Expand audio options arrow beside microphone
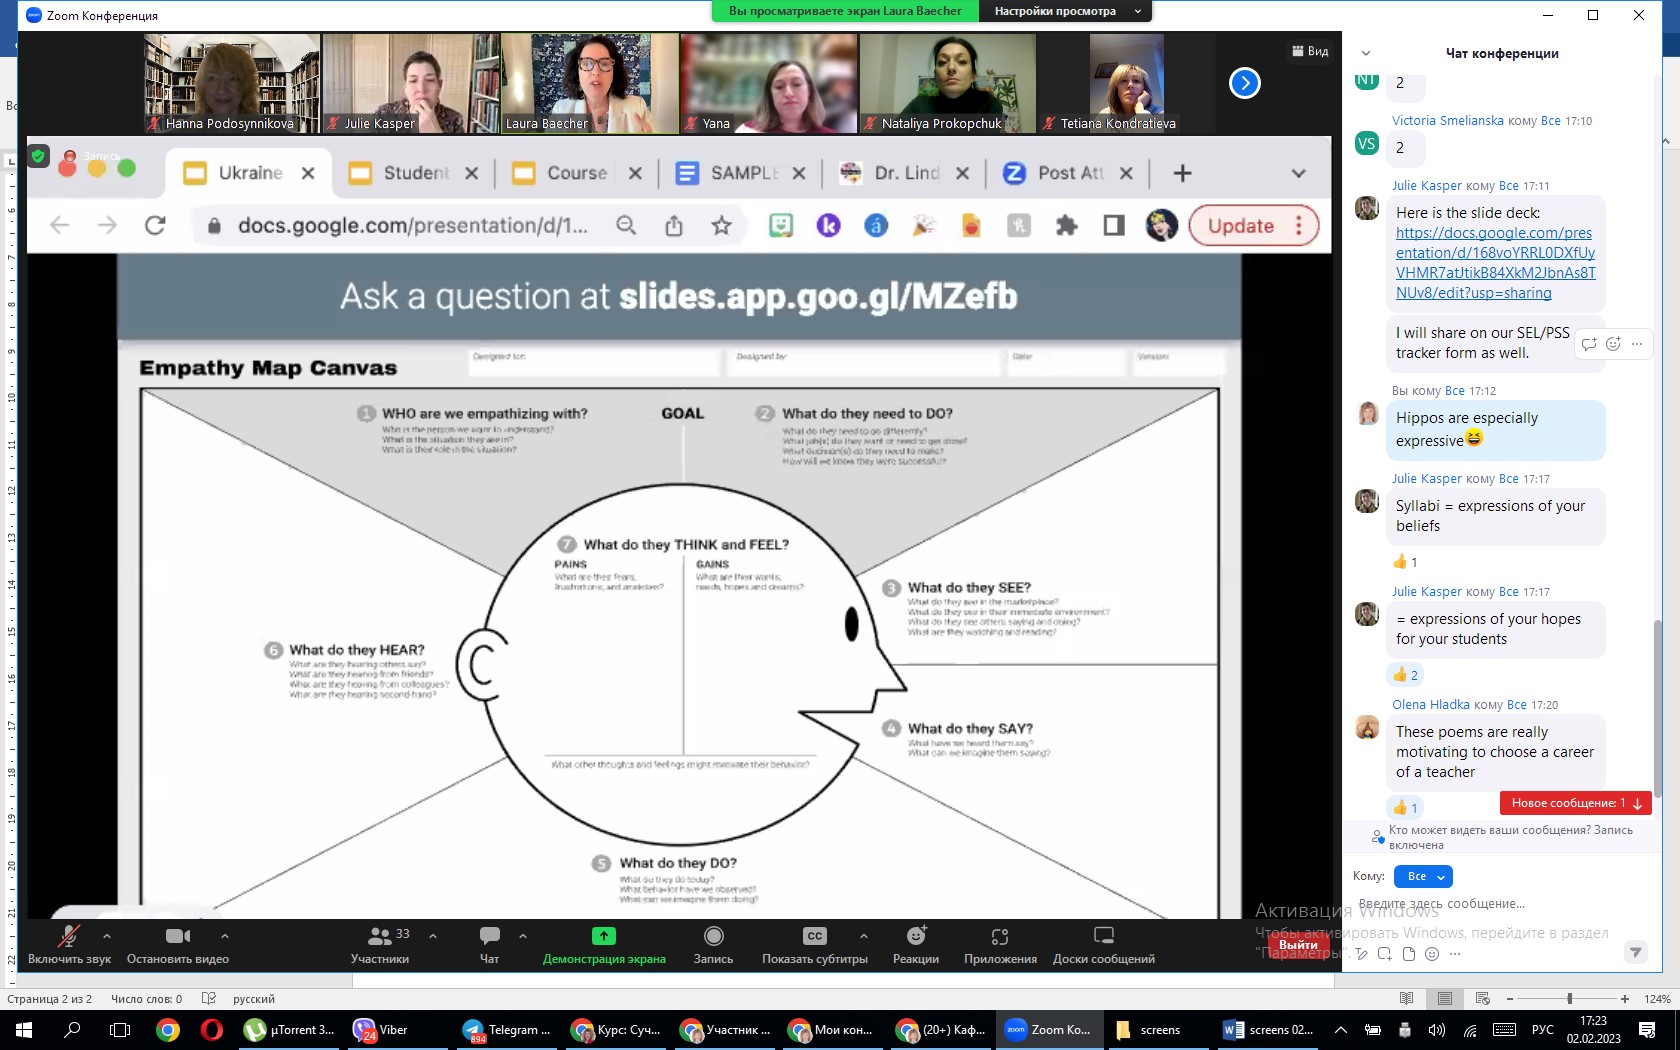Viewport: 1680px width, 1050px height. [x=107, y=936]
